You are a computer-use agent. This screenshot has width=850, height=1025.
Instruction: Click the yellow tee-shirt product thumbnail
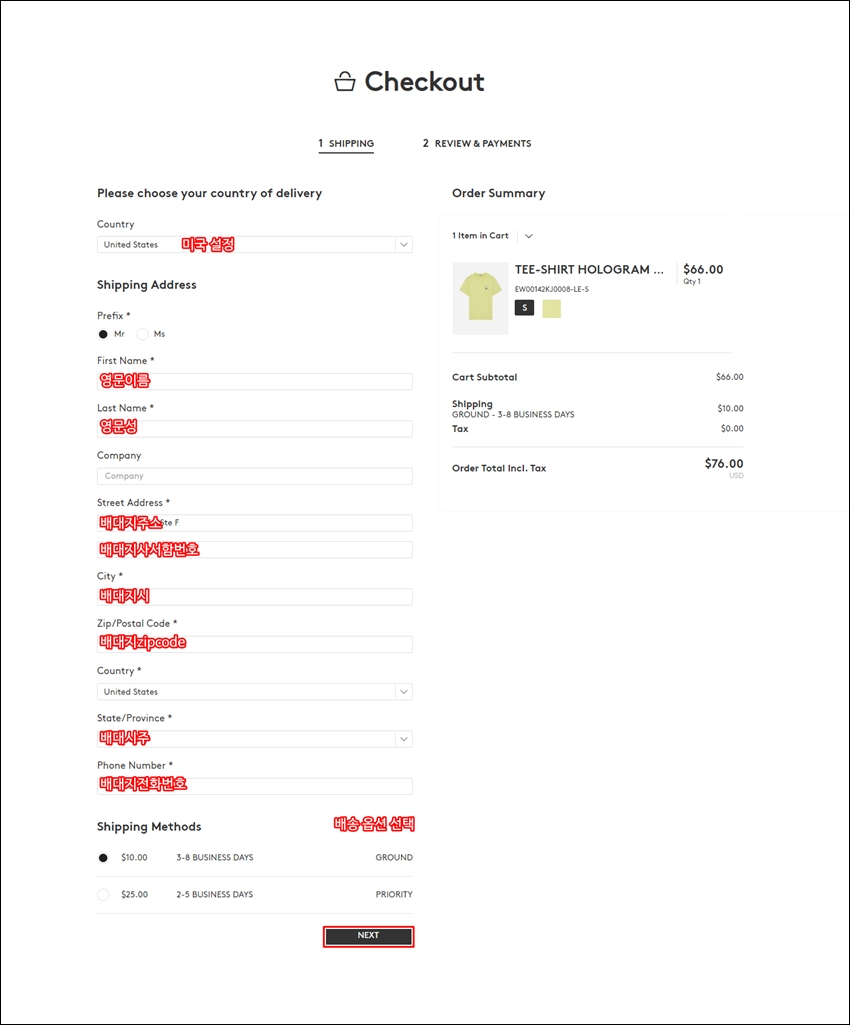coord(480,298)
